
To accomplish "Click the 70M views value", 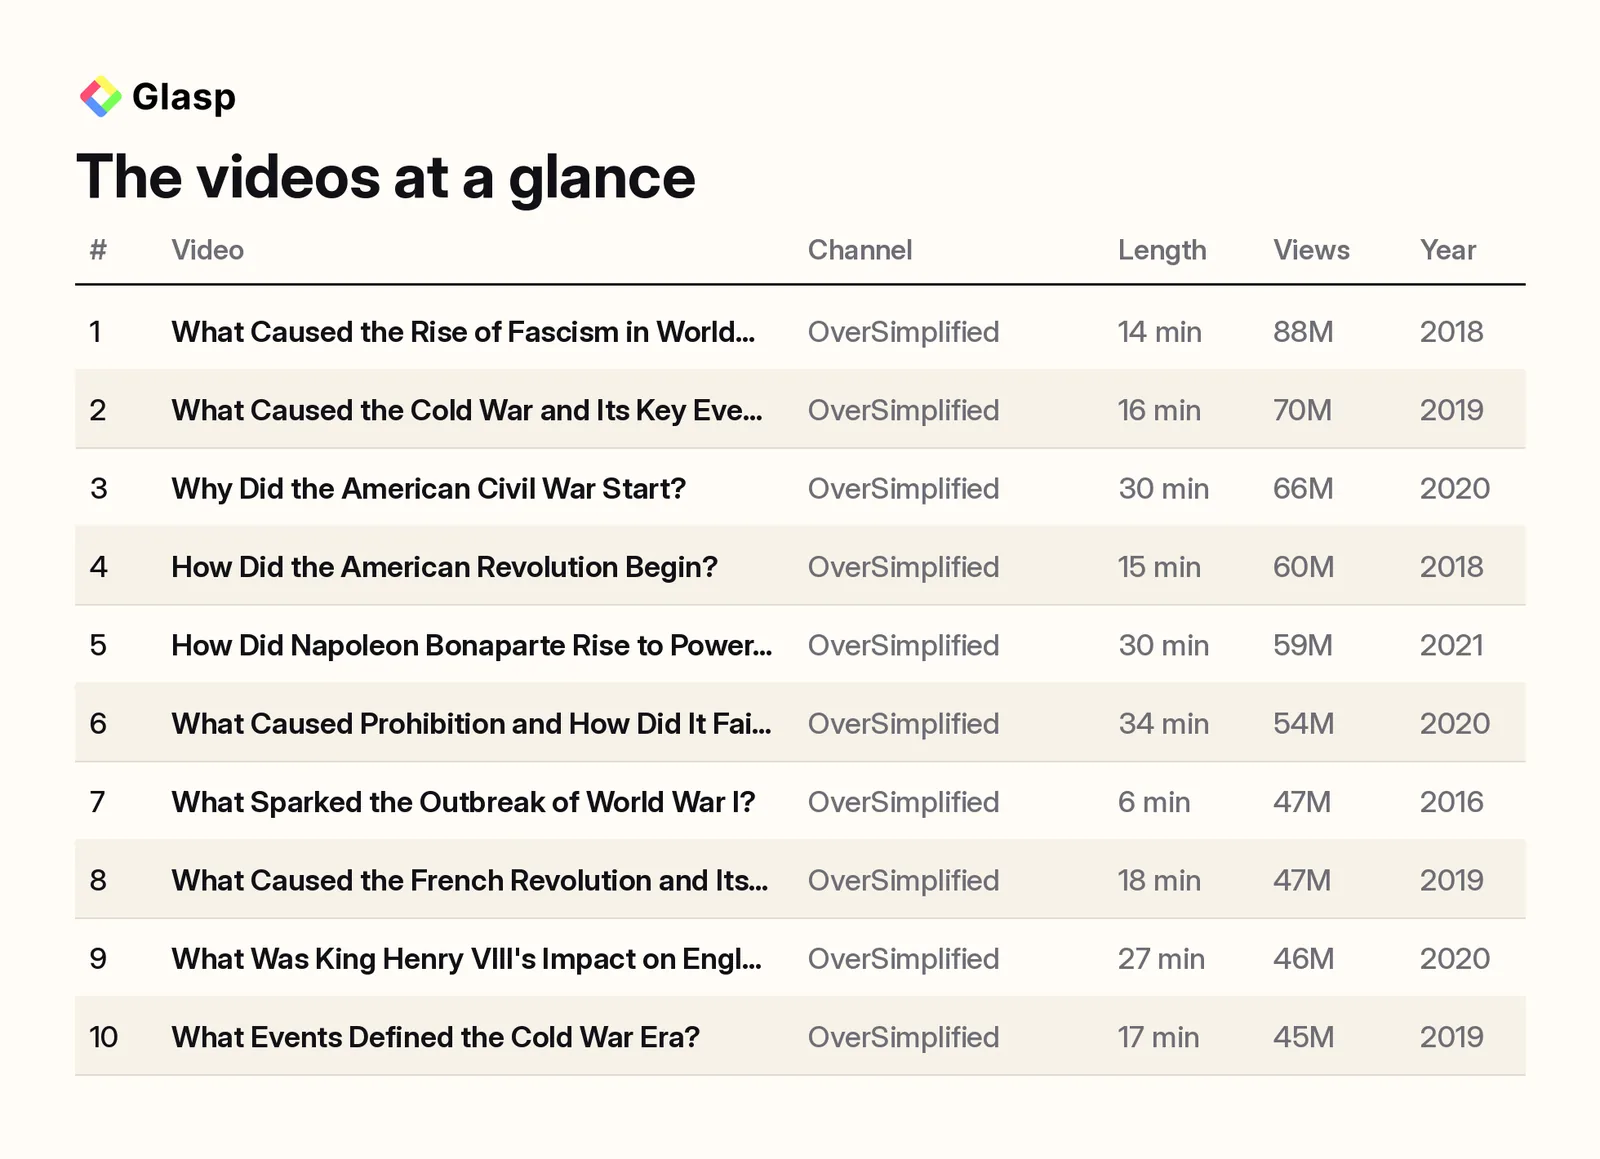I will [1302, 410].
